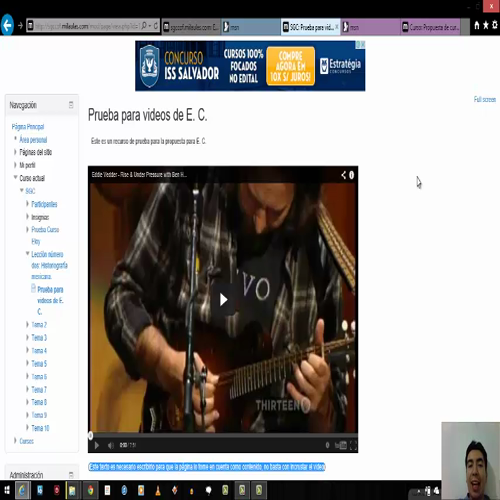Viewport: 500px width, 500px height.
Task: Show hidden tray icons arrow
Action: [420, 491]
